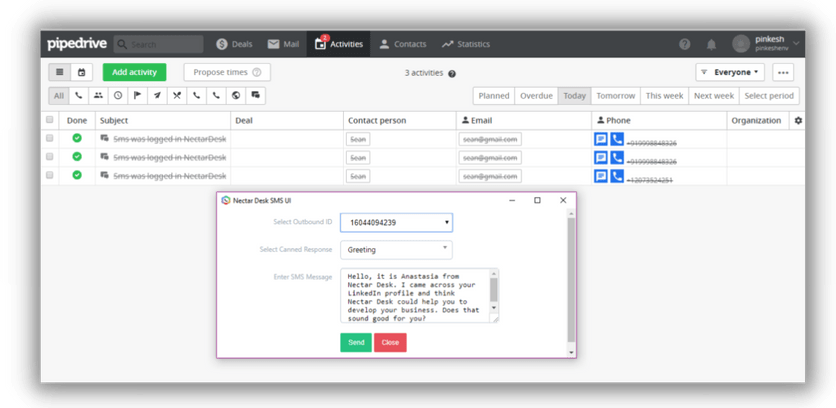Image resolution: width=836 pixels, height=408 pixels.
Task: Toggle done checkmark for +12073524251 row
Action: [77, 175]
